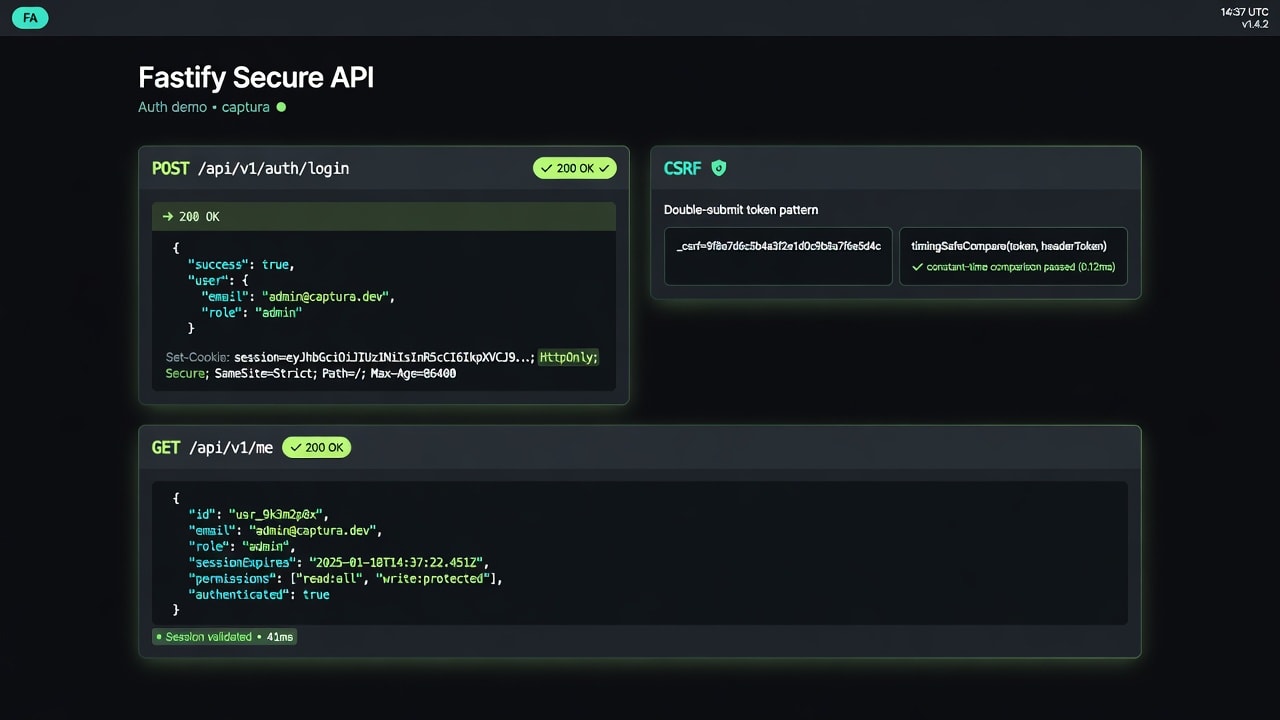Image resolution: width=1280 pixels, height=720 pixels.
Task: Click the CSRF panel title
Action: (x=683, y=168)
